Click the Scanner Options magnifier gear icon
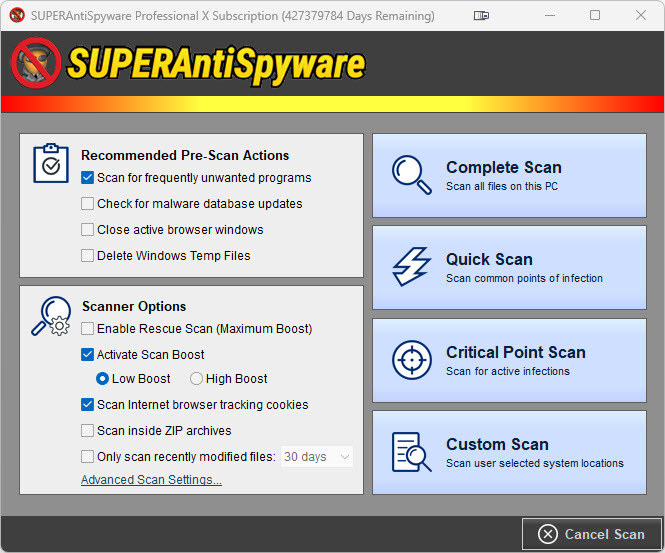This screenshot has width=665, height=553. point(51,316)
